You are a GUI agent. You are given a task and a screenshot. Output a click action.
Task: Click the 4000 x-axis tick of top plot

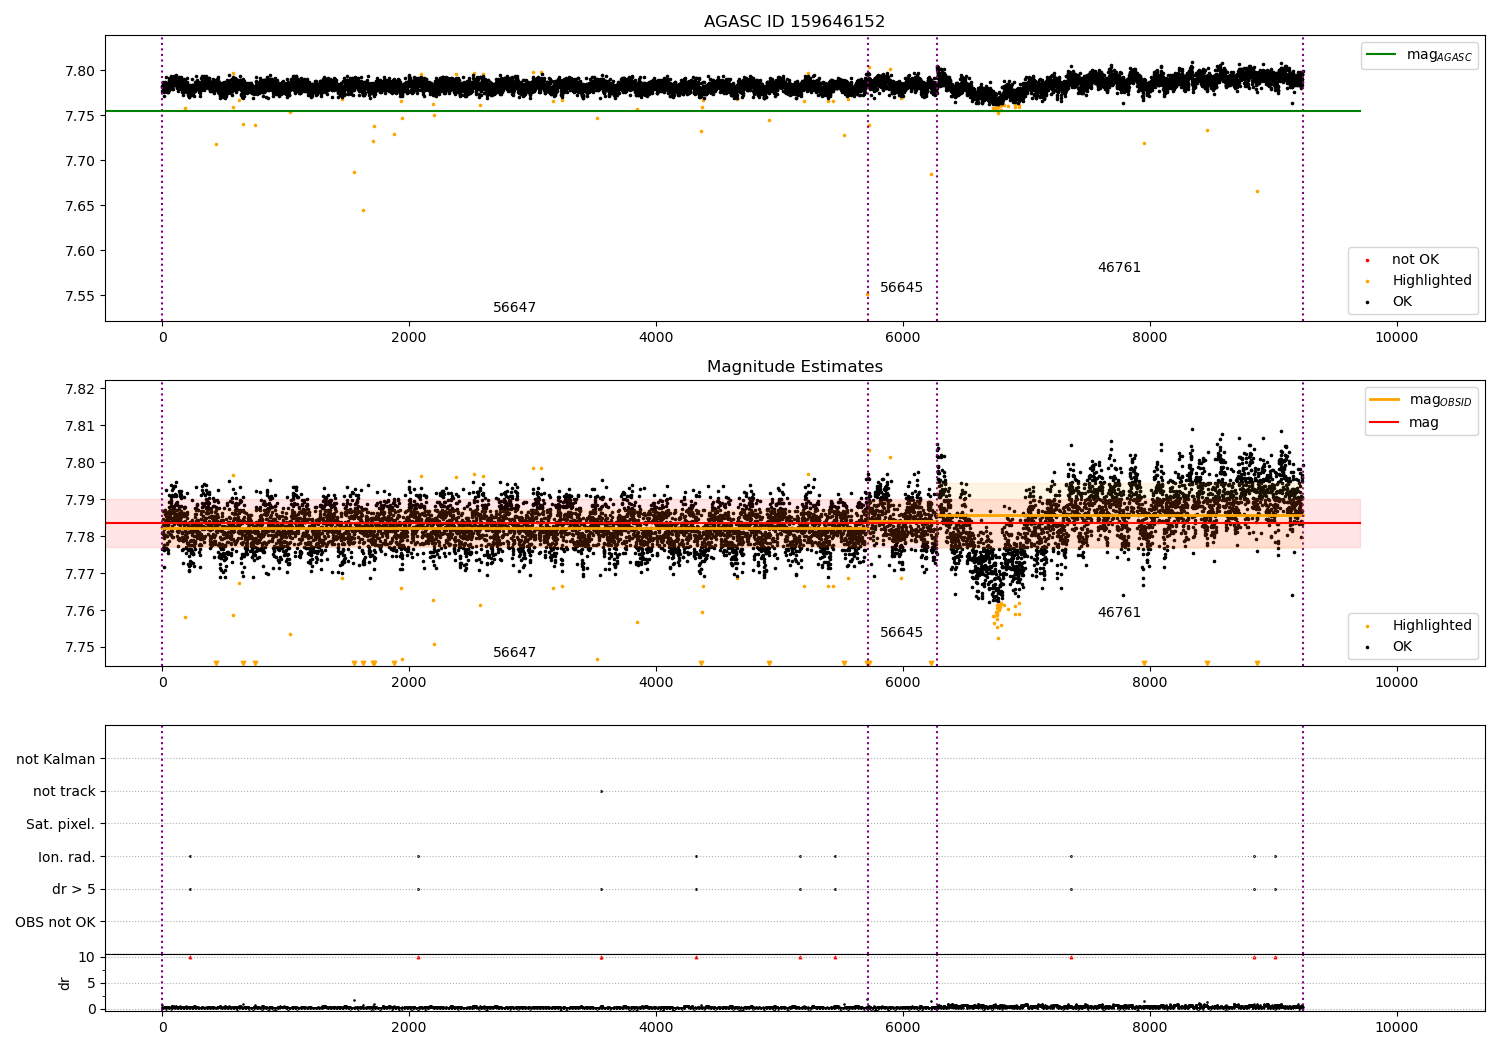[x=656, y=337]
